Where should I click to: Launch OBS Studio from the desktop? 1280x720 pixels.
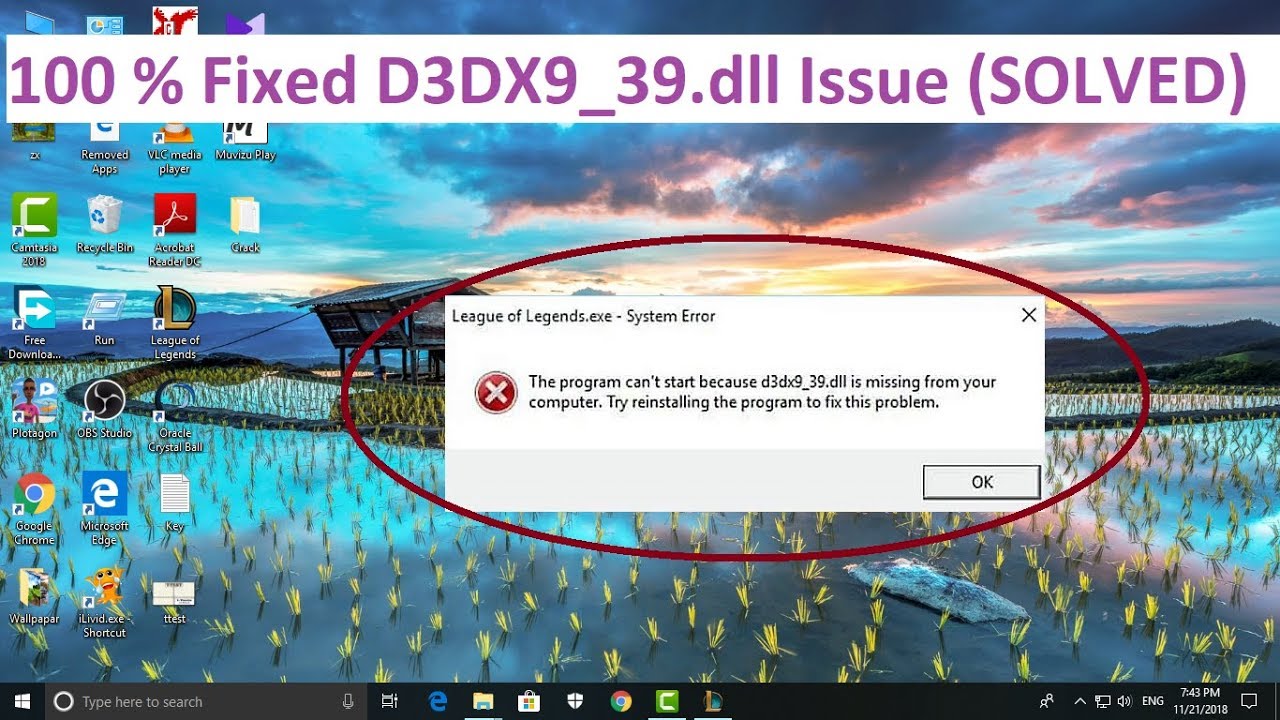click(105, 409)
